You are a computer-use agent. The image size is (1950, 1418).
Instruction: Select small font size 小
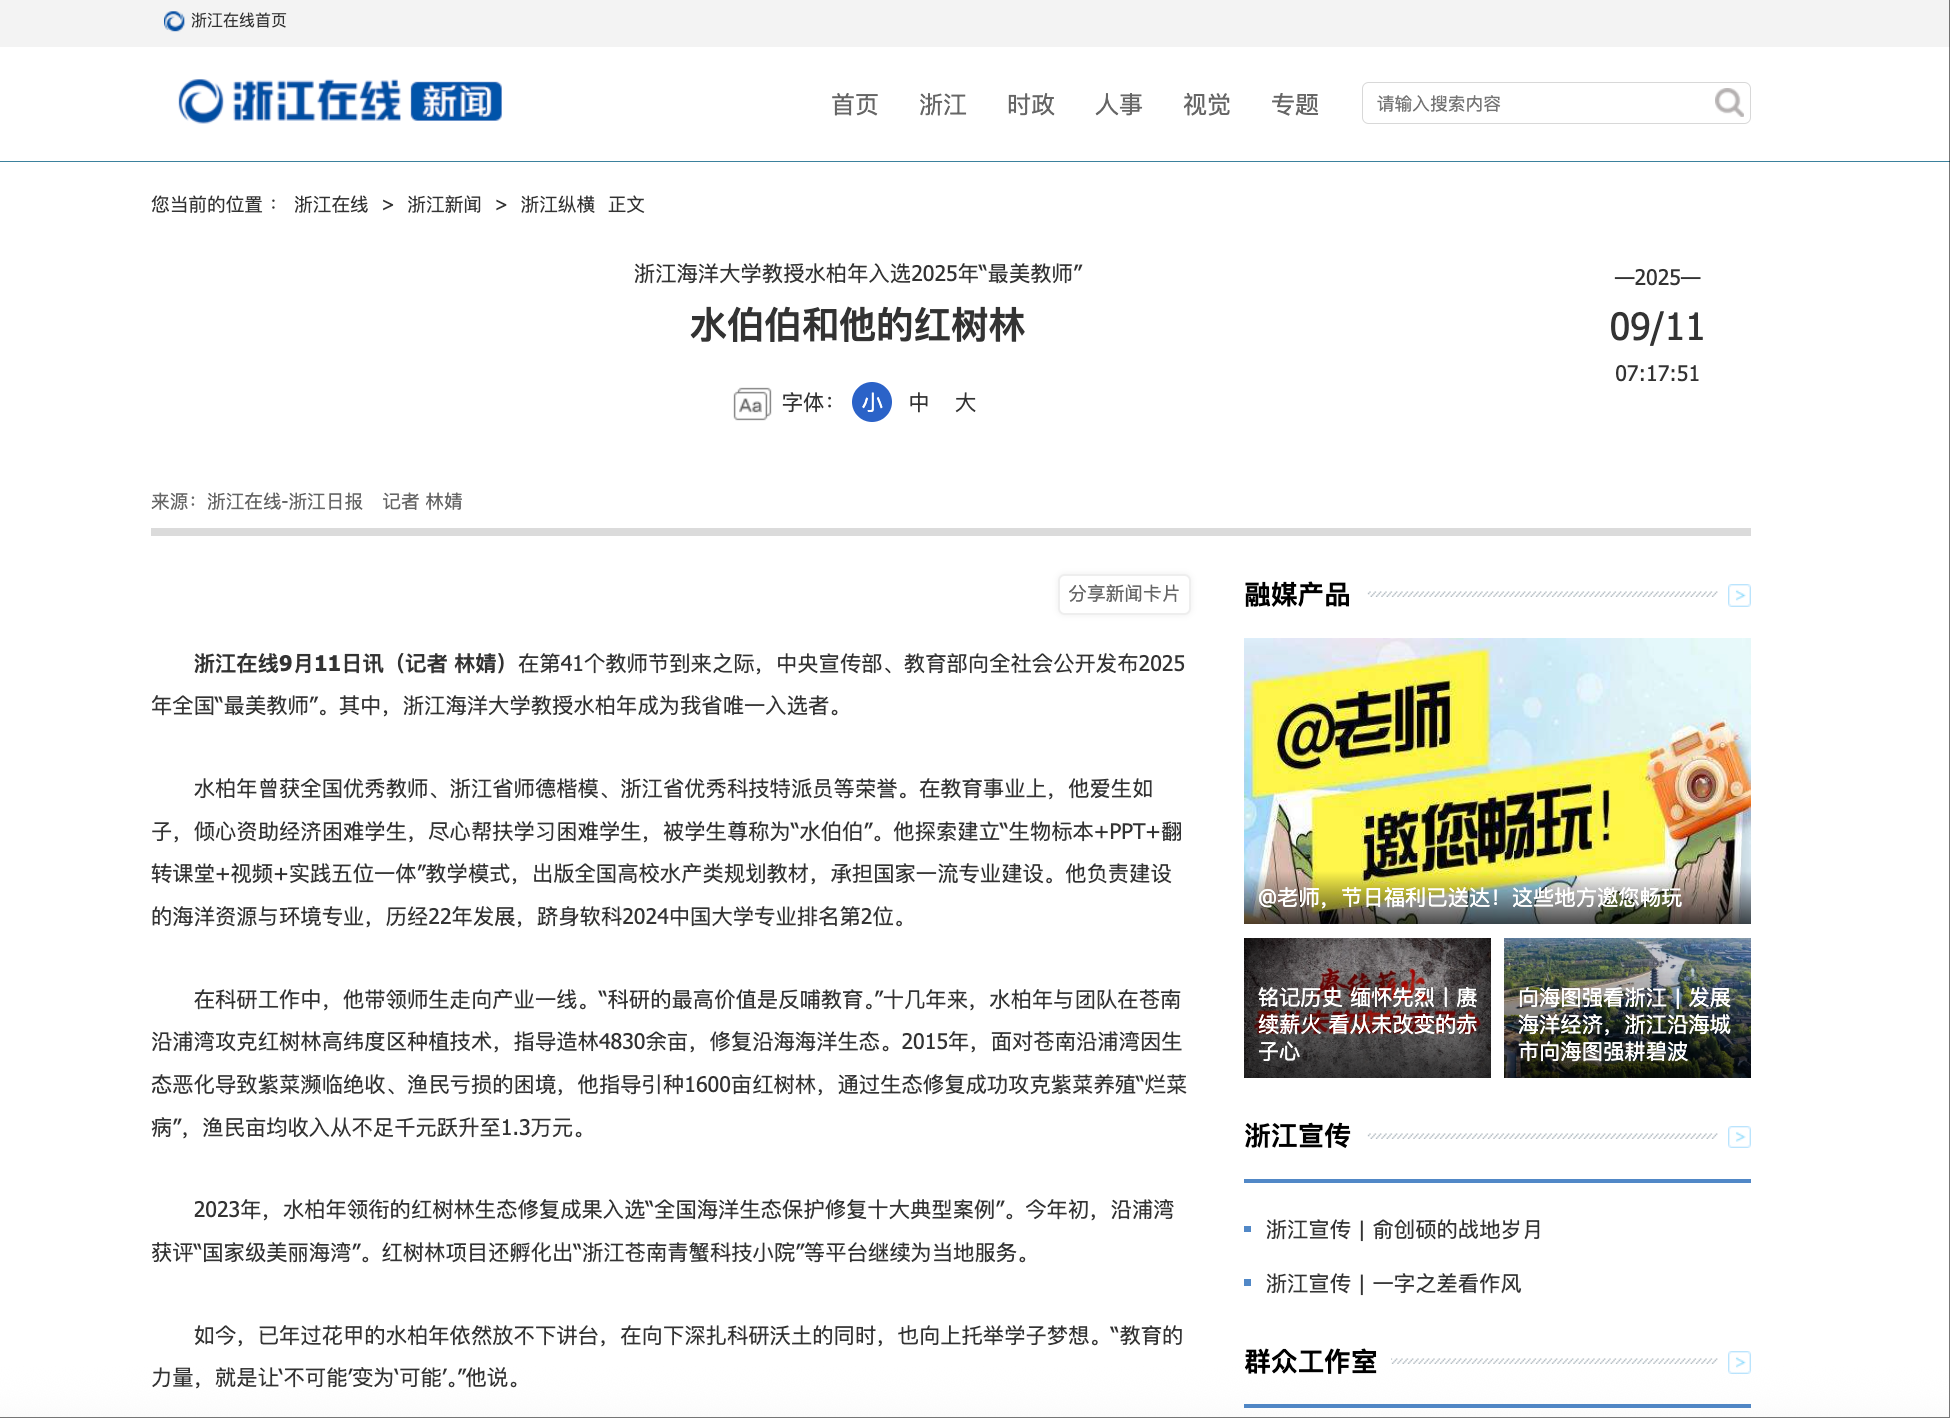coord(872,402)
